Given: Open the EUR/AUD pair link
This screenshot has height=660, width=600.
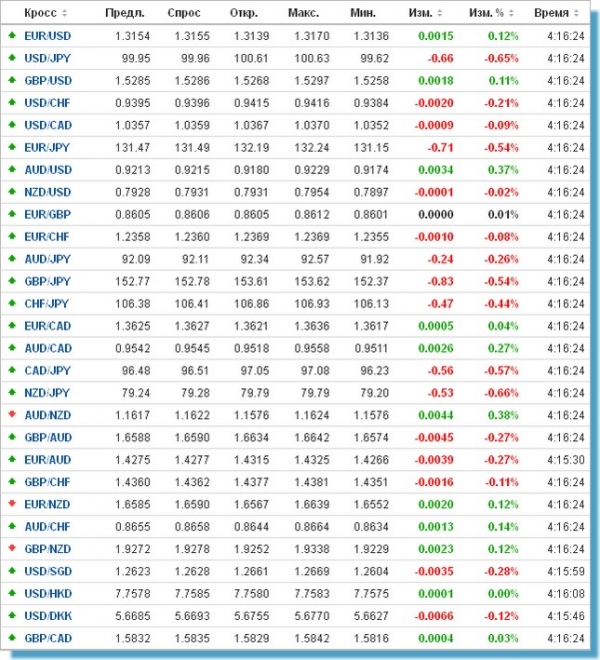Looking at the screenshot, I should pyautogui.click(x=48, y=460).
